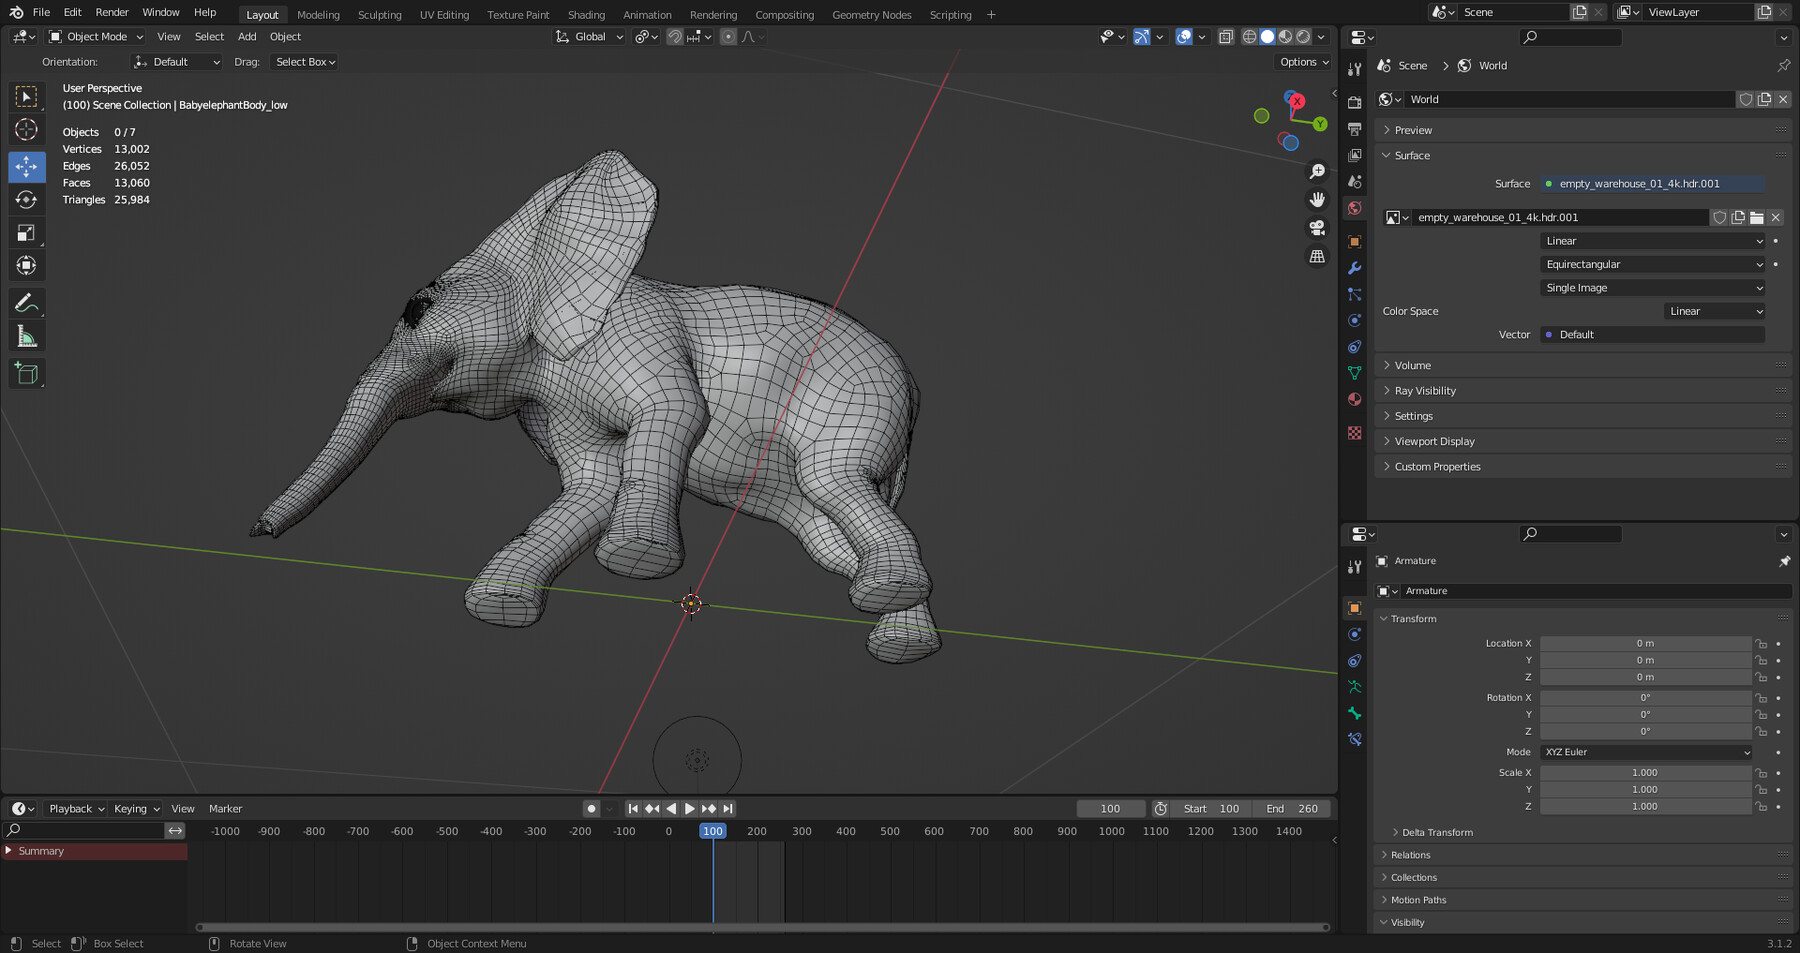Viewport: 1800px width, 953px height.
Task: Open the Transform Orientation dropdown showing Global
Action: (x=589, y=36)
